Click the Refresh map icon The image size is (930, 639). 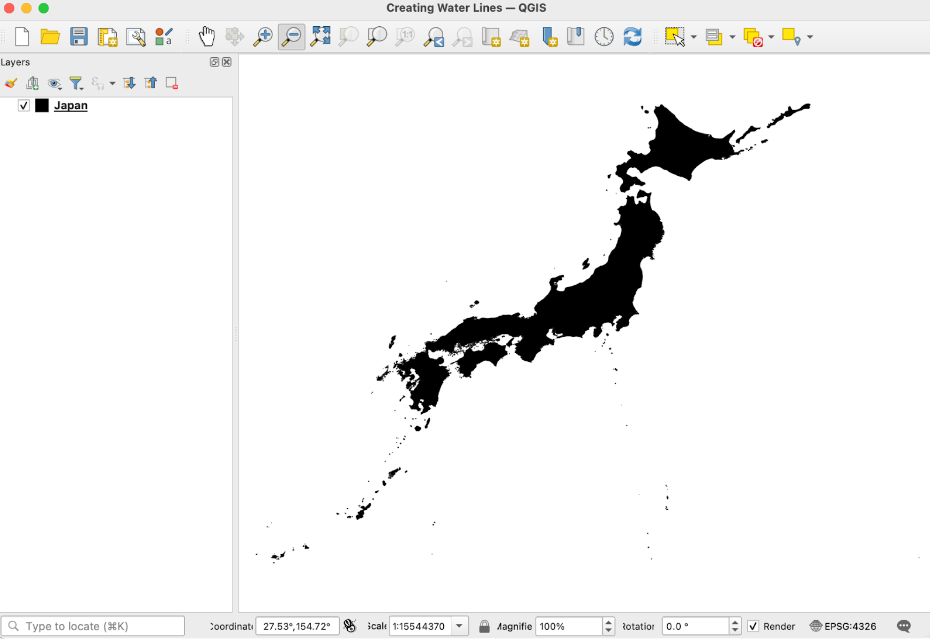632,37
